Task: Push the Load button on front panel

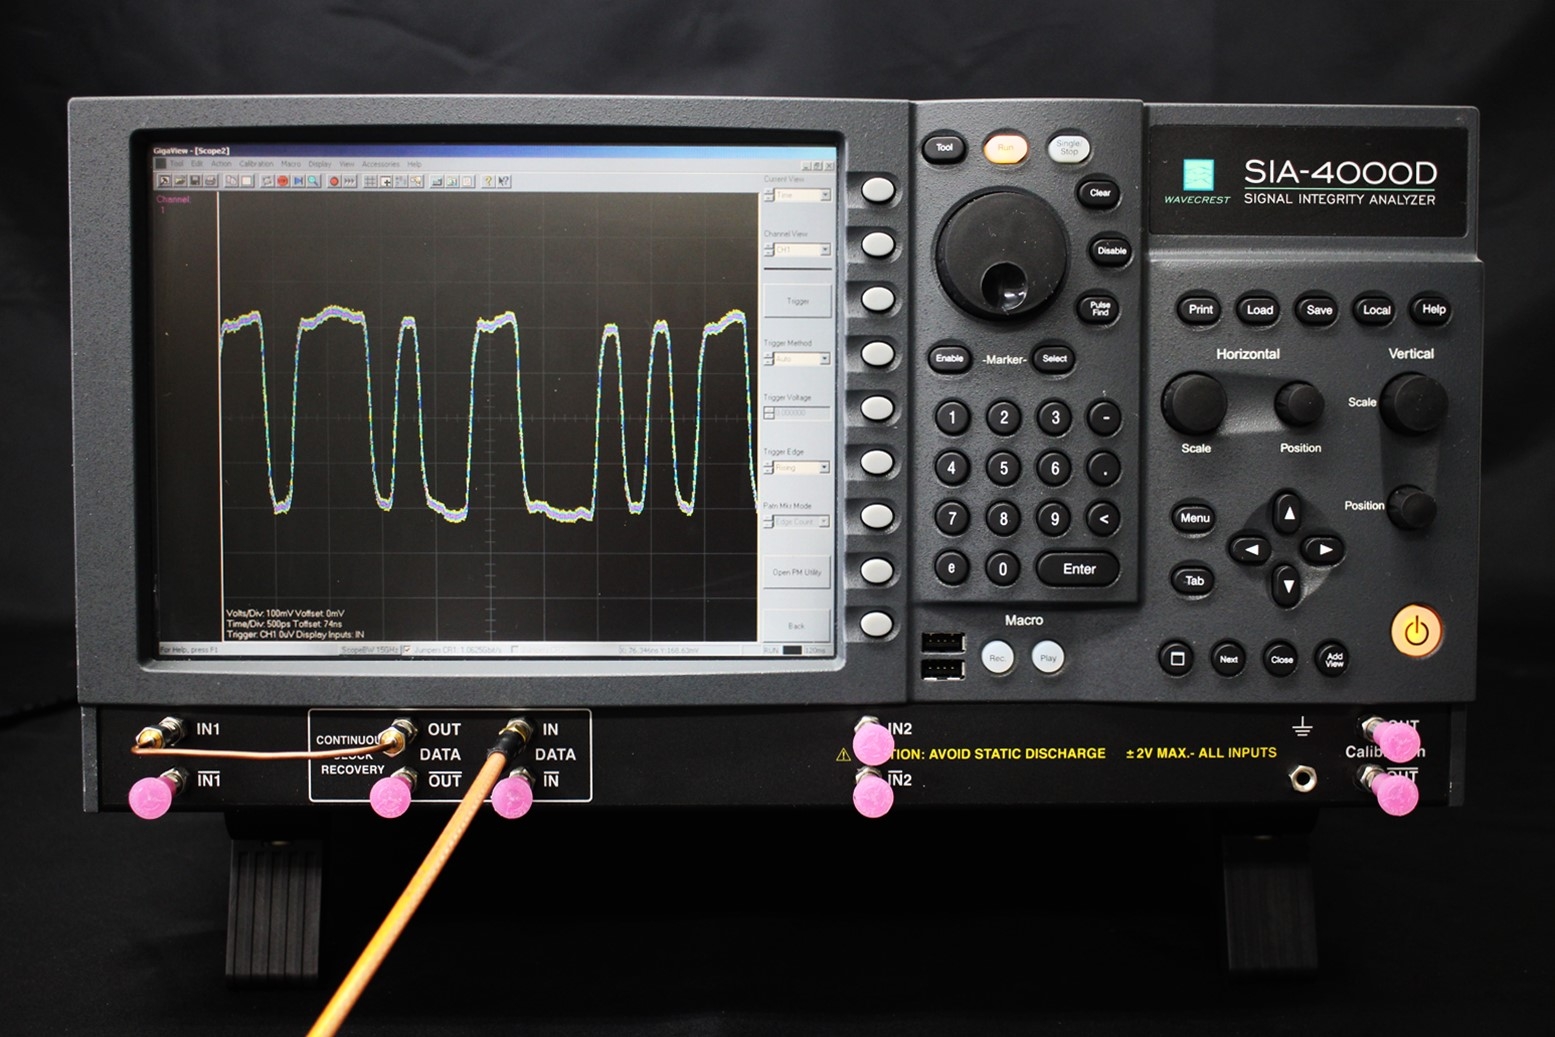Action: (x=1259, y=309)
